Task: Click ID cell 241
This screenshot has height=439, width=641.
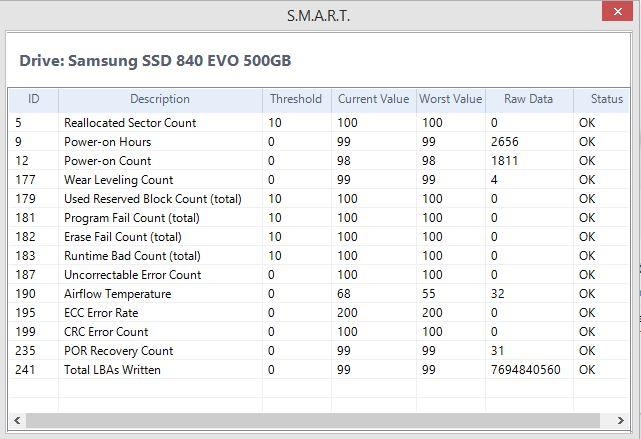Action: click(x=25, y=370)
